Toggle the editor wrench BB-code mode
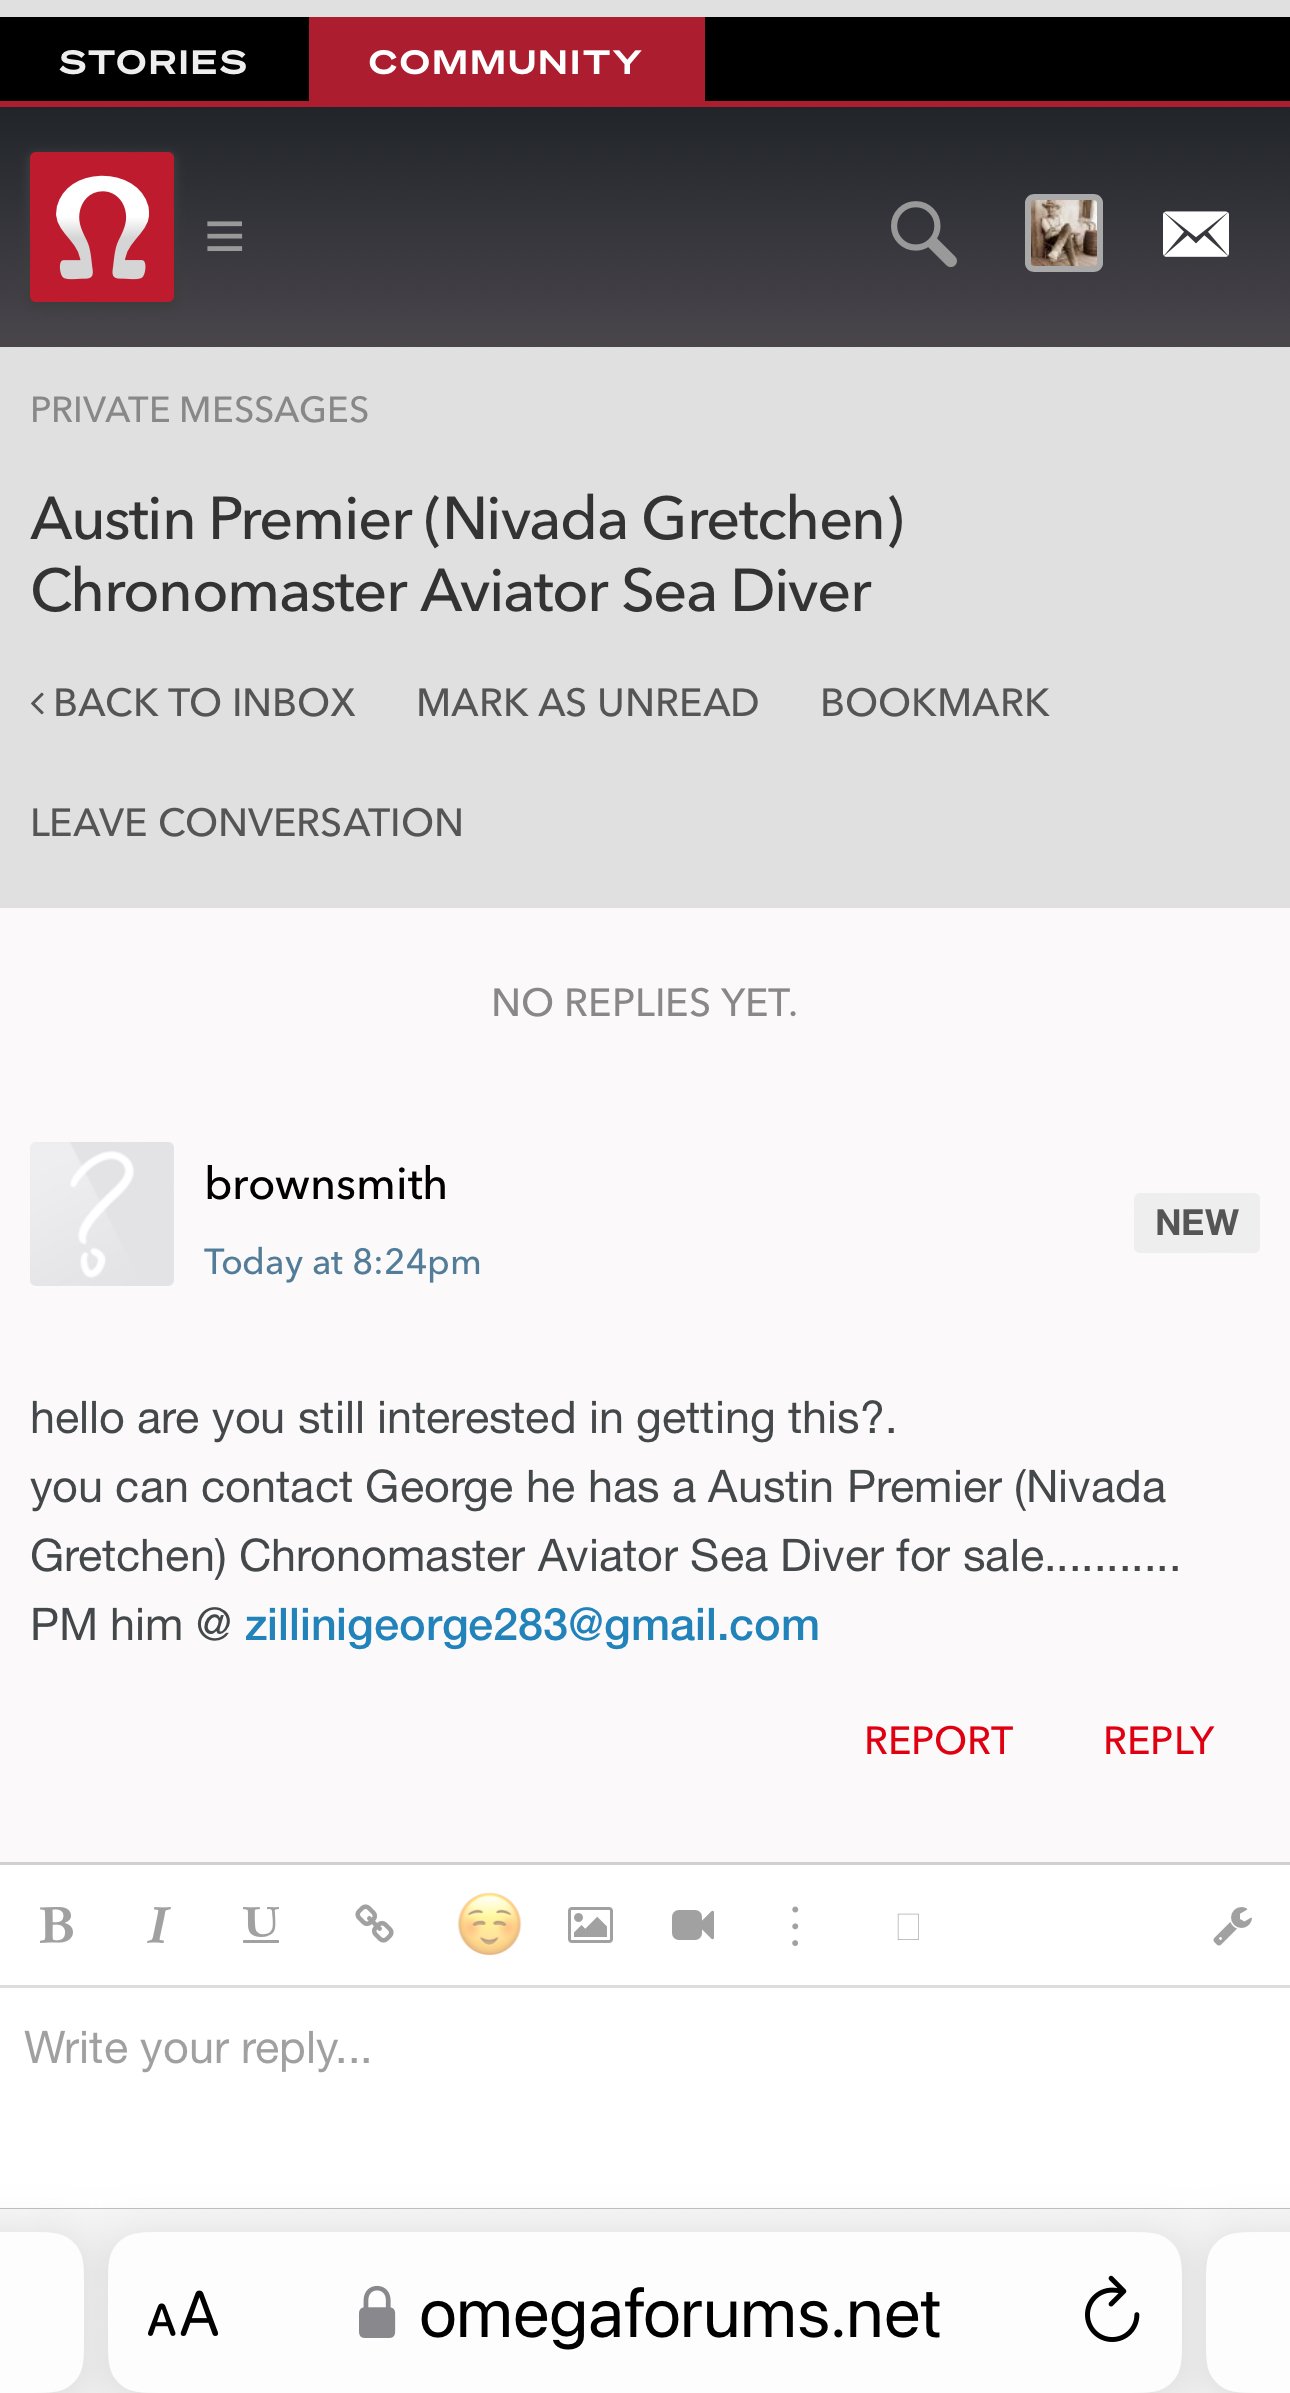This screenshot has width=1290, height=2393. (1232, 1926)
